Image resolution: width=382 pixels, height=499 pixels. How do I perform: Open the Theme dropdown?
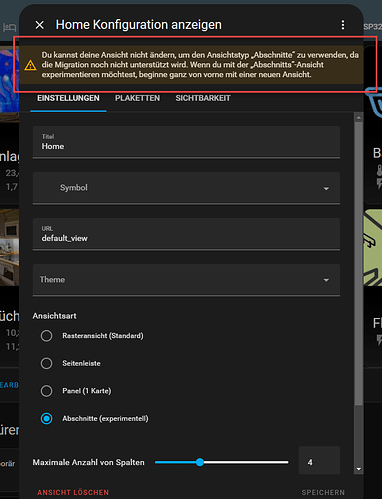coord(186,280)
